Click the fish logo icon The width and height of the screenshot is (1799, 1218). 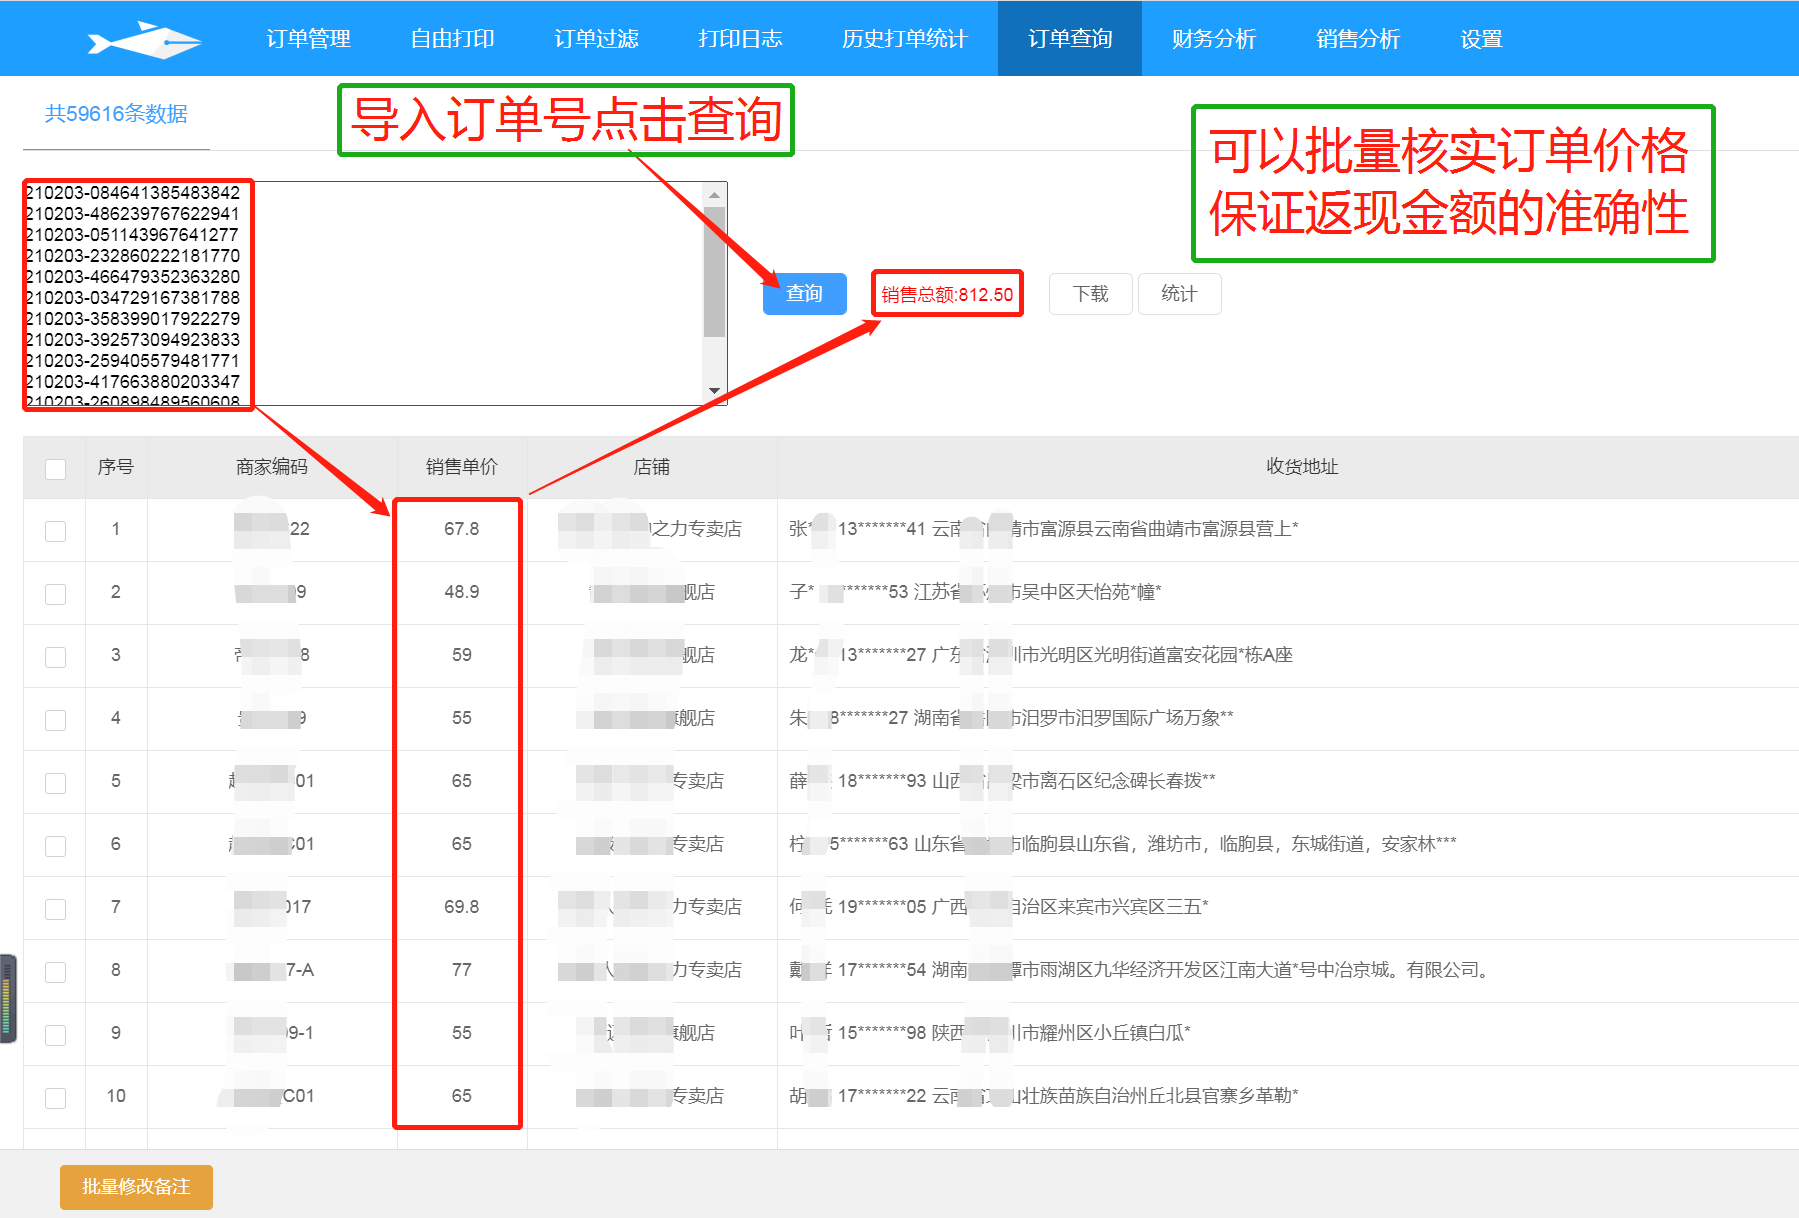point(144,40)
